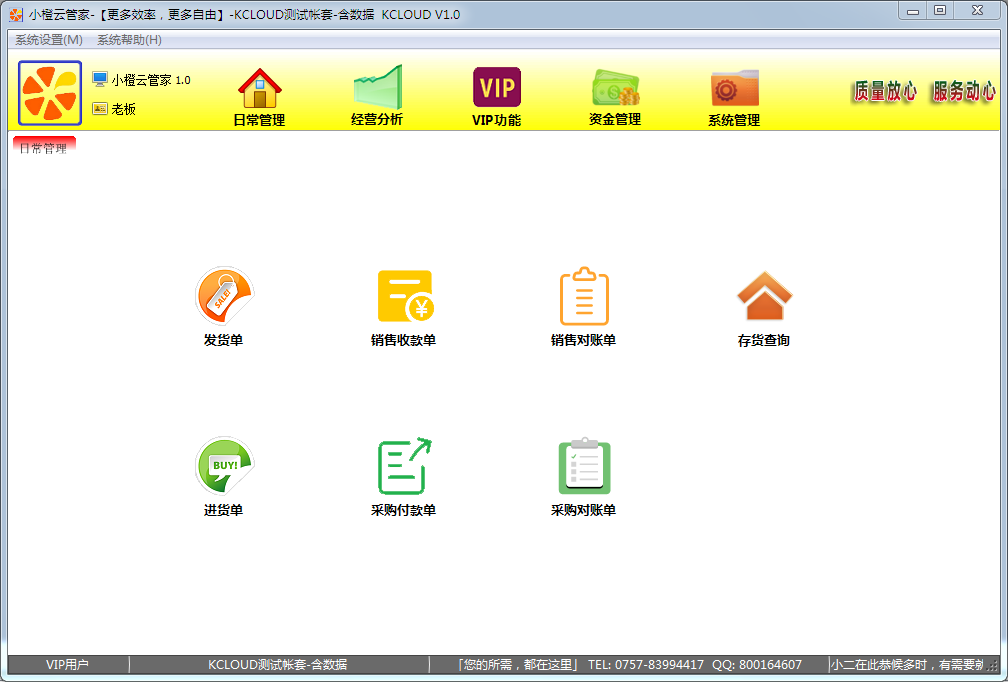The height and width of the screenshot is (682, 1008).
Task: Select the 日常管理 house toolbar icon
Action: [260, 88]
